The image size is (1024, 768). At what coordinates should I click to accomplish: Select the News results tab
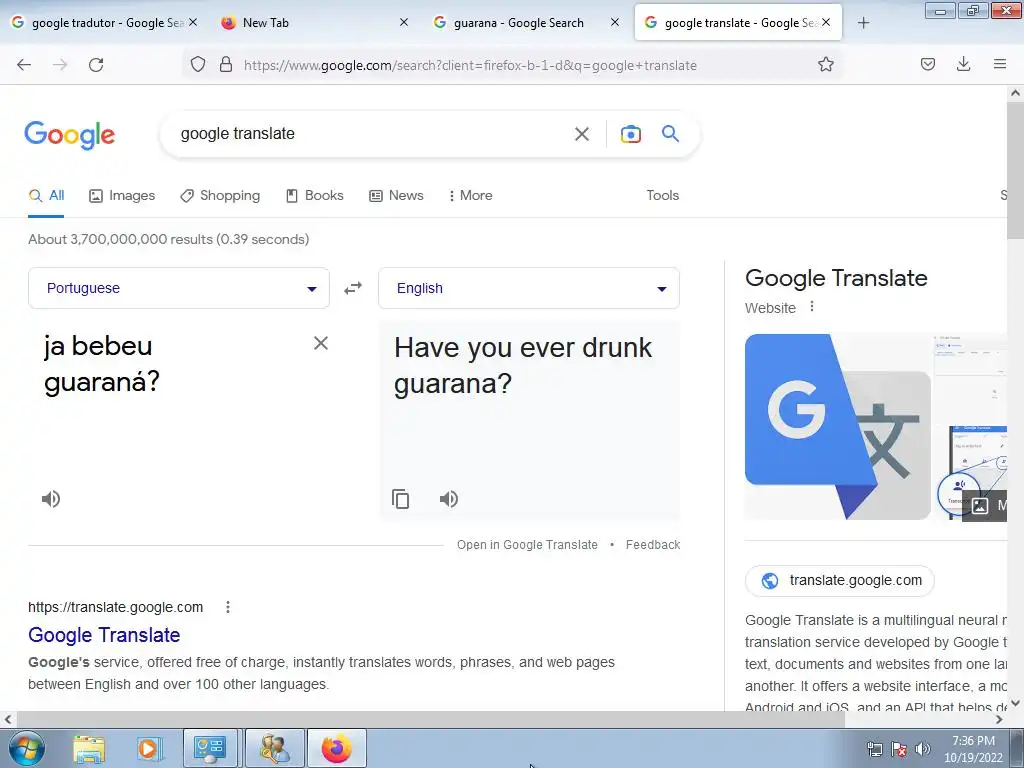[396, 195]
